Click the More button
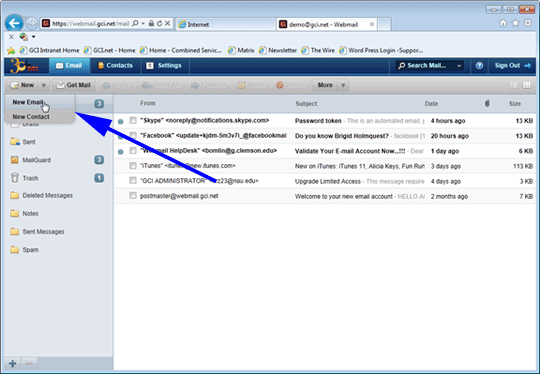Screen dimensions: 540x374 pyautogui.click(x=325, y=85)
